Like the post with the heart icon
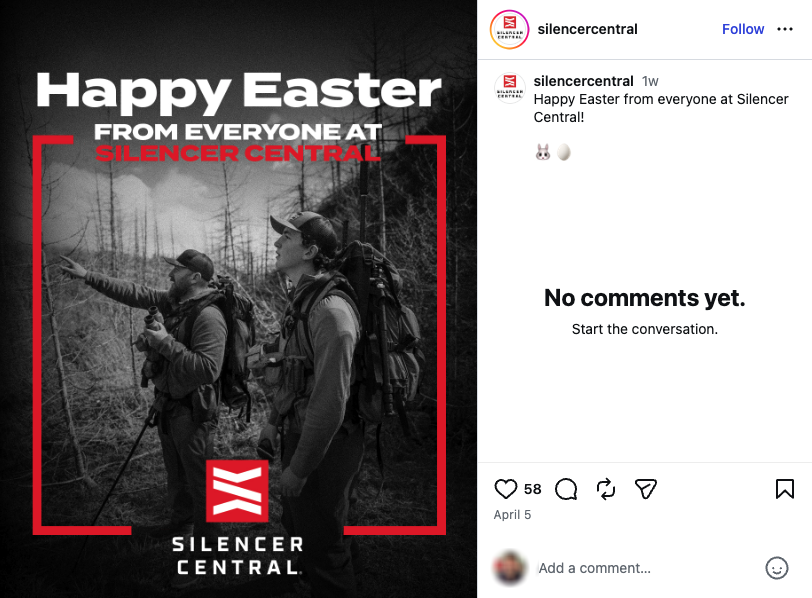Screen dimensions: 812x598 (x=506, y=489)
